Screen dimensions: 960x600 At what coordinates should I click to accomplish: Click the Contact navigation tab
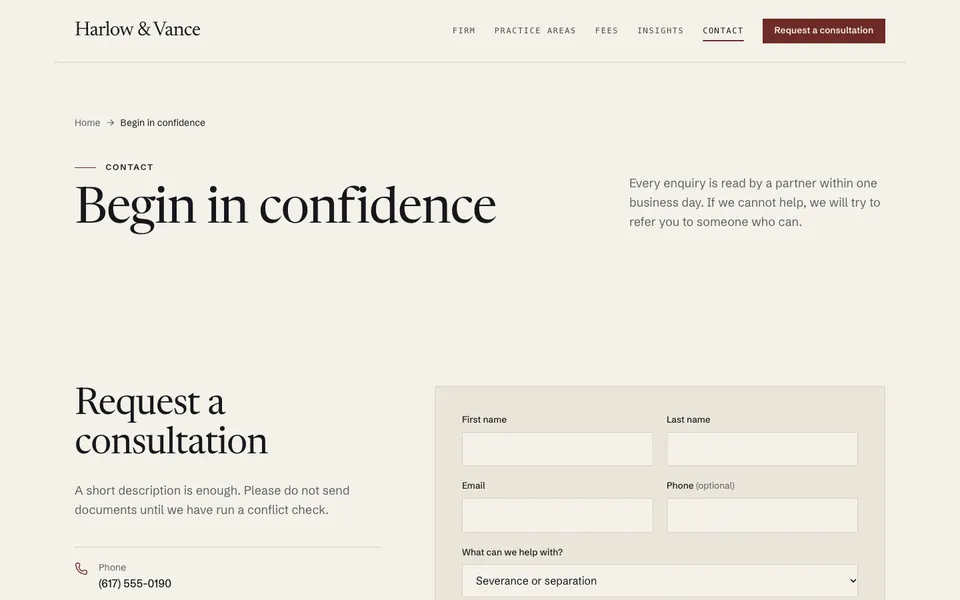723,31
